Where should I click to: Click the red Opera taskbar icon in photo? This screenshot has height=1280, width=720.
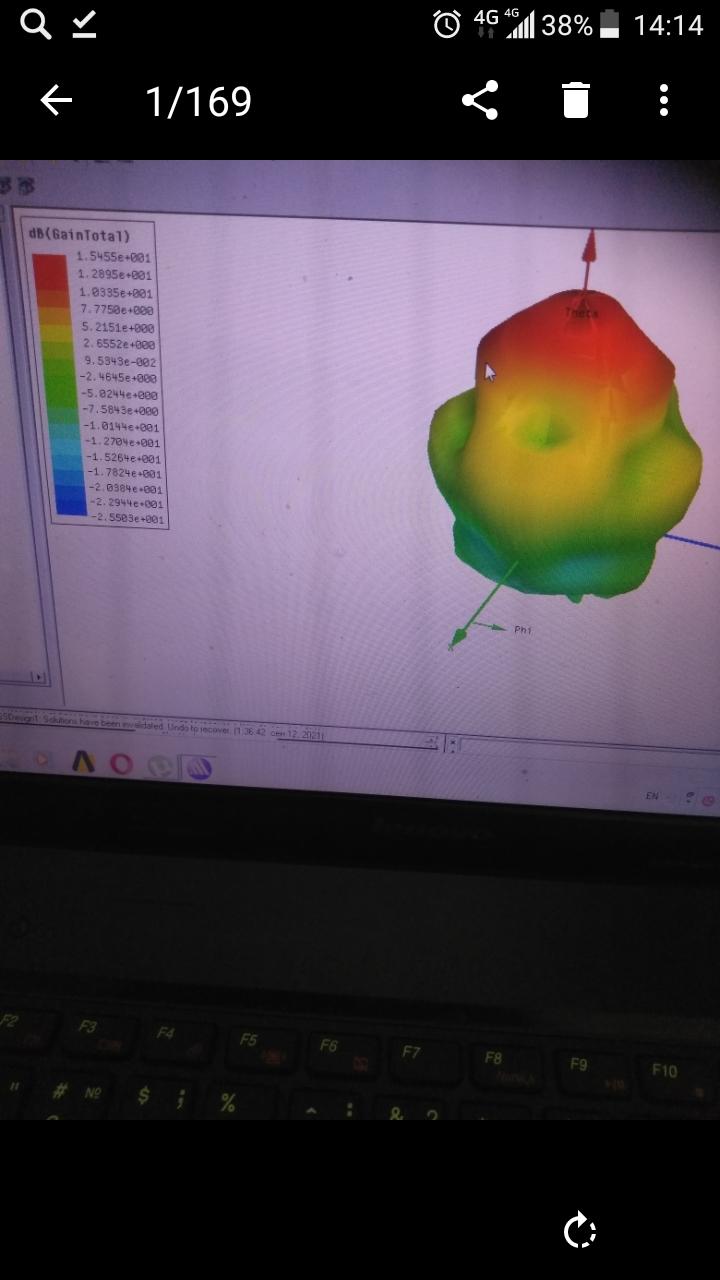click(x=121, y=764)
